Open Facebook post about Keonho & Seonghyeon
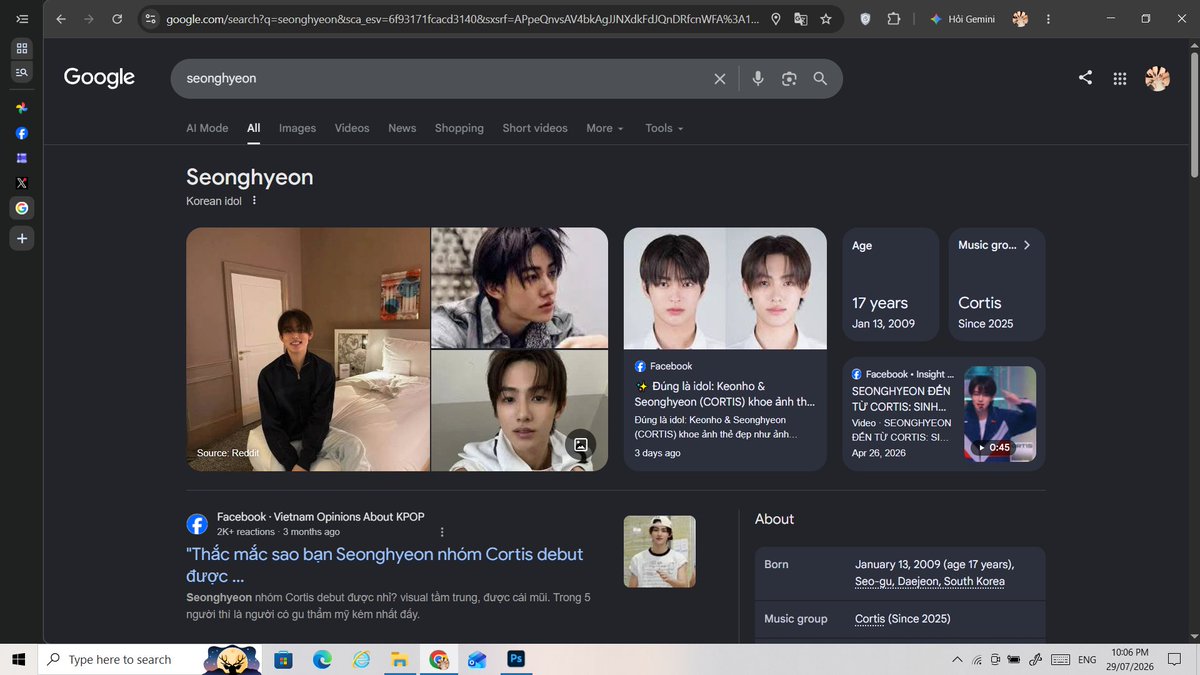The width and height of the screenshot is (1200, 675). [x=725, y=394]
